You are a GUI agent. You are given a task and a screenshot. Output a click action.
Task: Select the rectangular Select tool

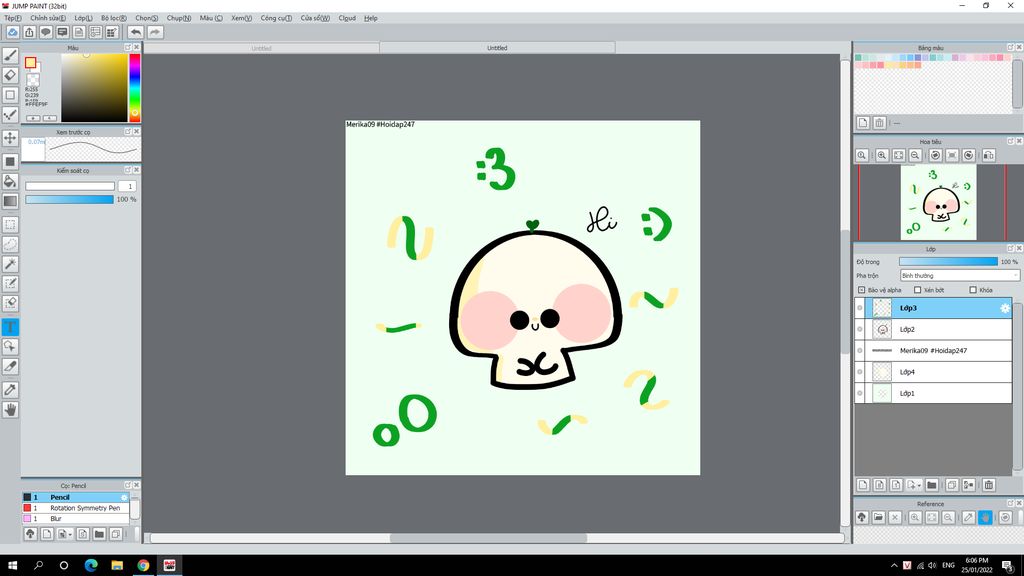point(10,225)
